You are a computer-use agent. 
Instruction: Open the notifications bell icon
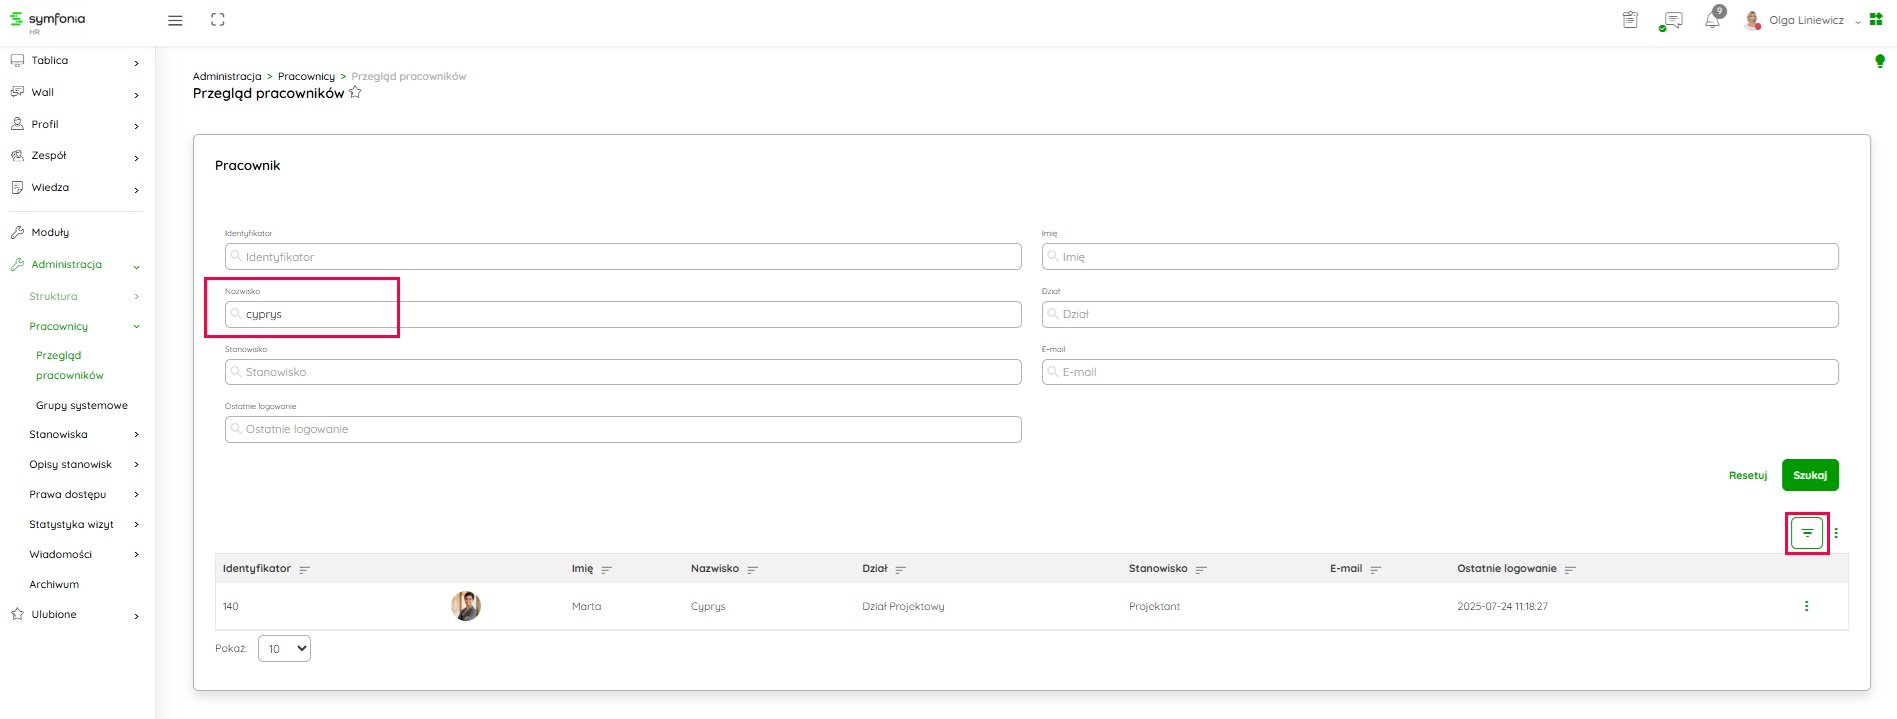[x=1713, y=20]
